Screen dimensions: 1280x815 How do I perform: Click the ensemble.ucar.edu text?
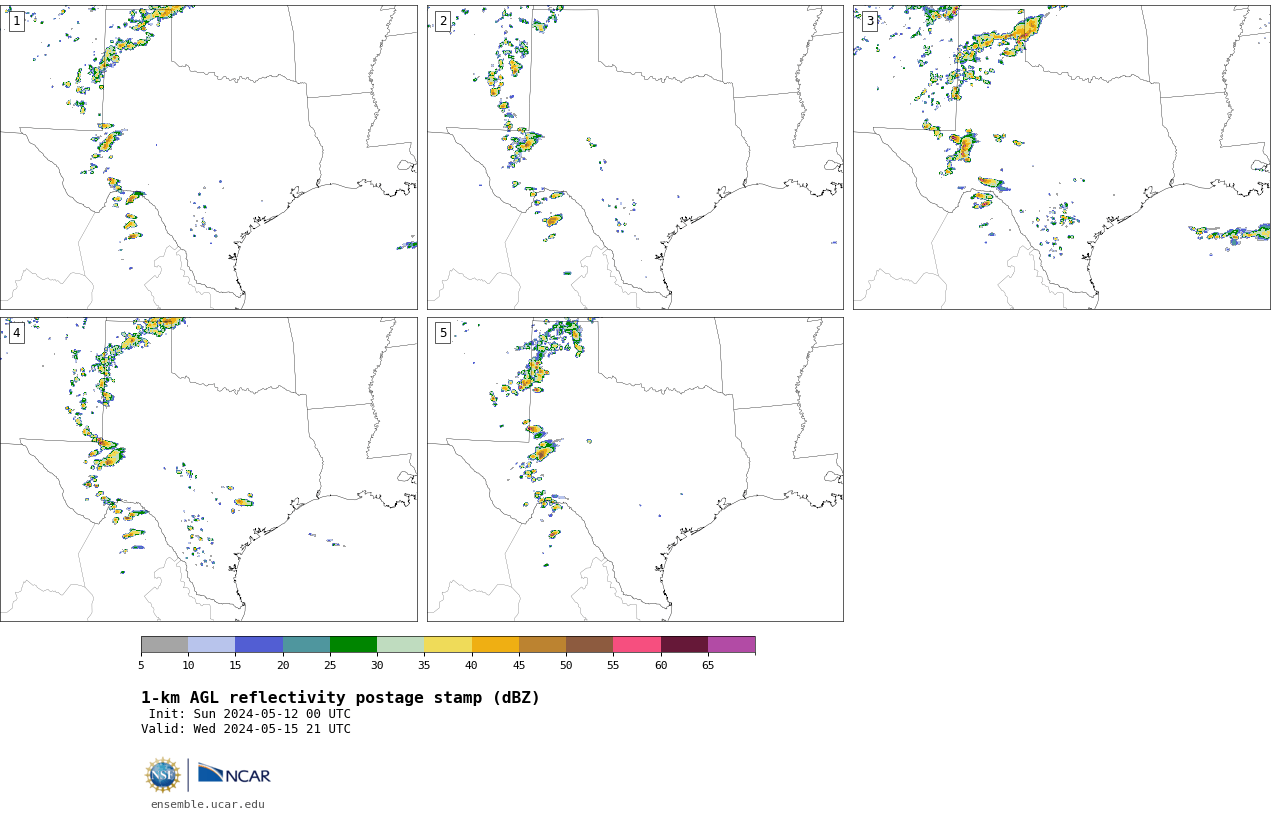(x=208, y=804)
